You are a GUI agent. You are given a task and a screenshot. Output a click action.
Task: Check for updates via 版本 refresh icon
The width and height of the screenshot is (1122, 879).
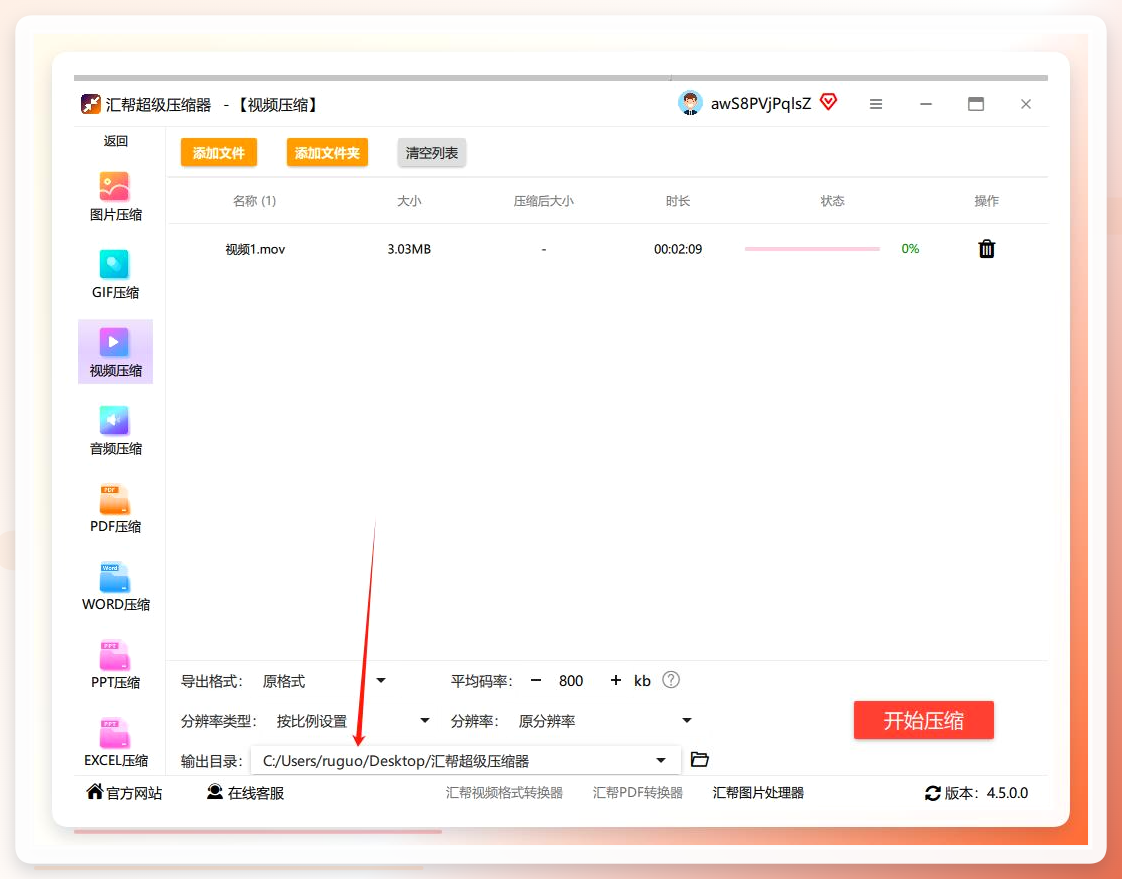(x=932, y=793)
